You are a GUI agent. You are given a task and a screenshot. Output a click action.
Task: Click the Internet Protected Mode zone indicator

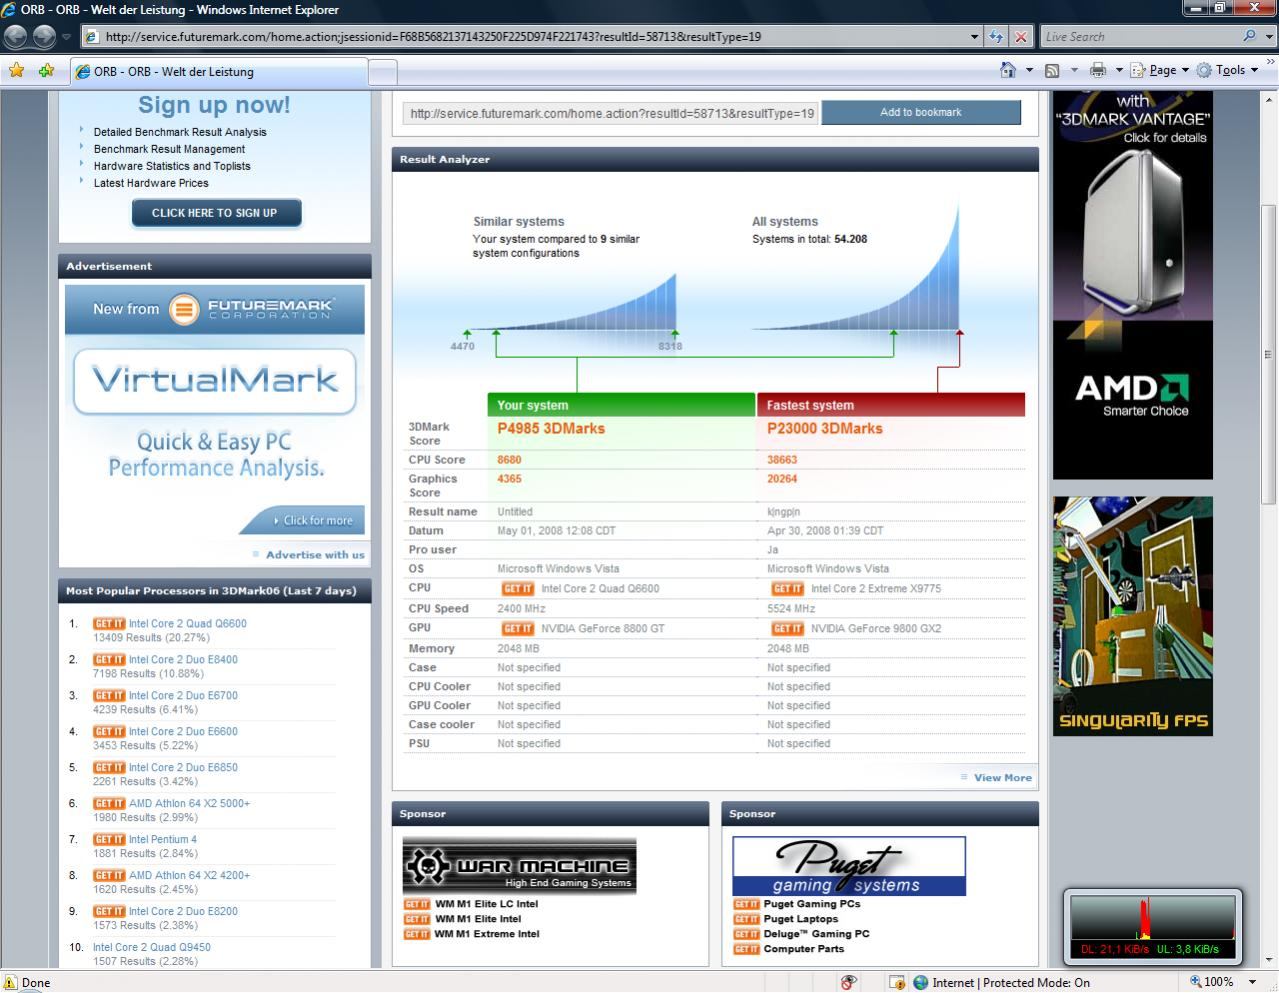click(x=1001, y=982)
